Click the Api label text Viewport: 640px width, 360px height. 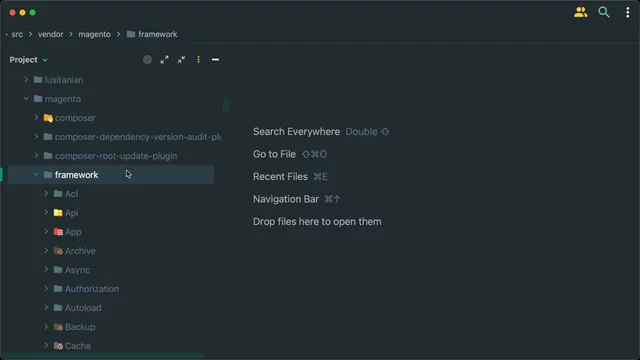coord(71,213)
